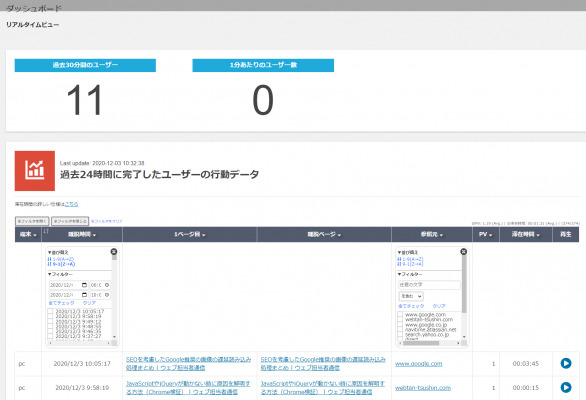This screenshot has height=400, width=586.
Task: Click the clock icon in first time field
Action: [x=107, y=285]
